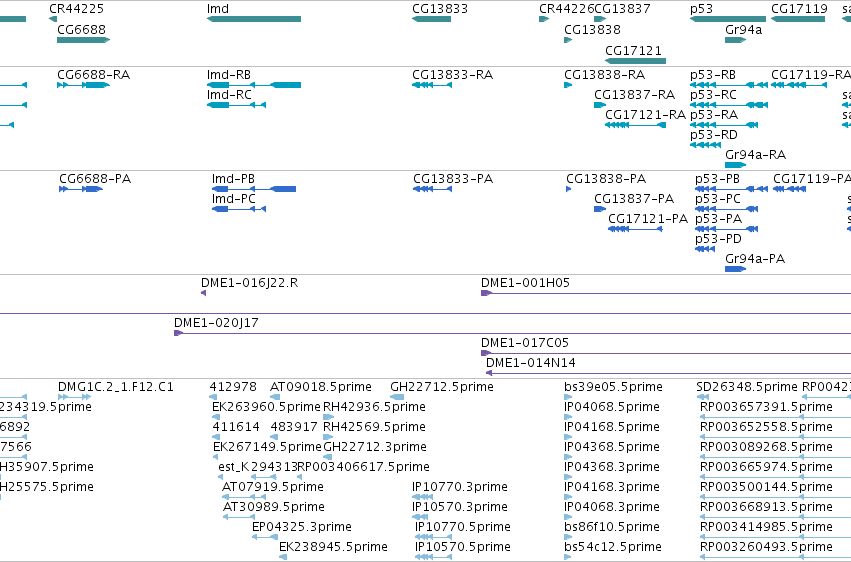Select the p53-PD protein label

(x=718, y=239)
